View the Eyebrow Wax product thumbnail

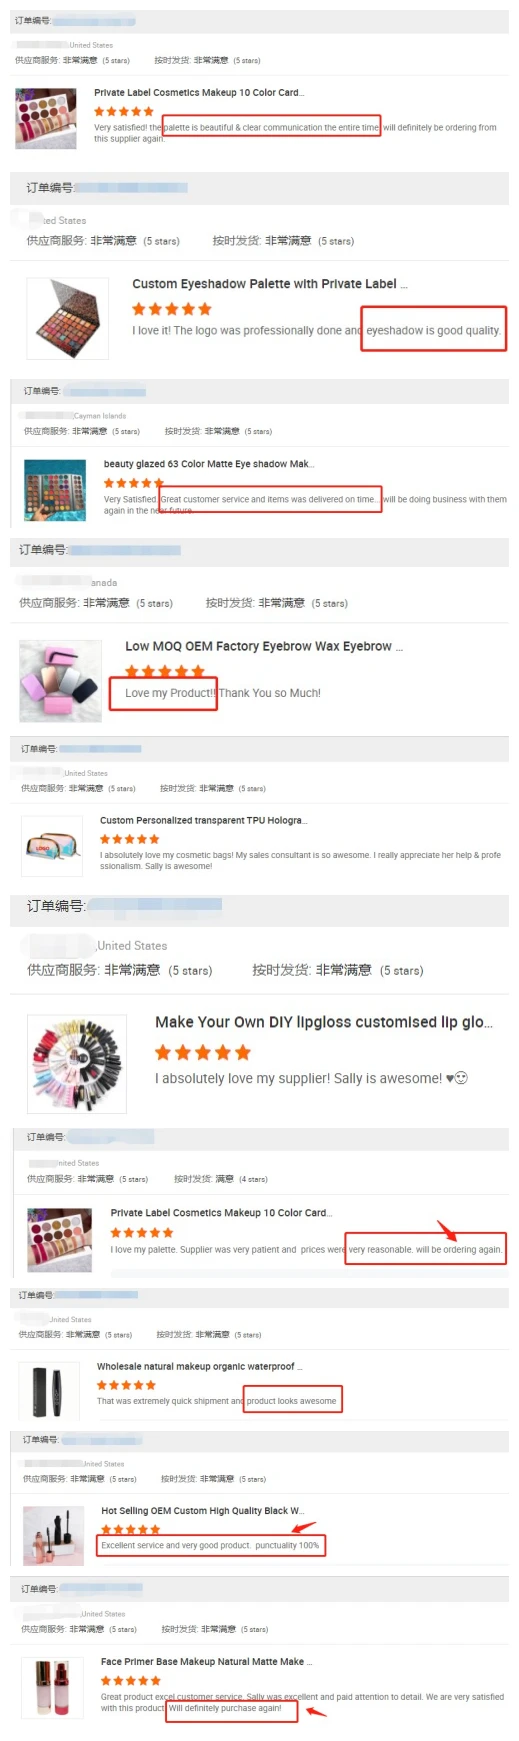(x=60, y=680)
